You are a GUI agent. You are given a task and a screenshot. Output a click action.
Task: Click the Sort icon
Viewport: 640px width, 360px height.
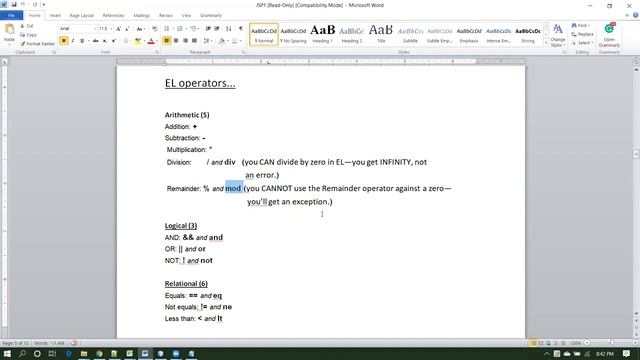pyautogui.click(x=229, y=29)
